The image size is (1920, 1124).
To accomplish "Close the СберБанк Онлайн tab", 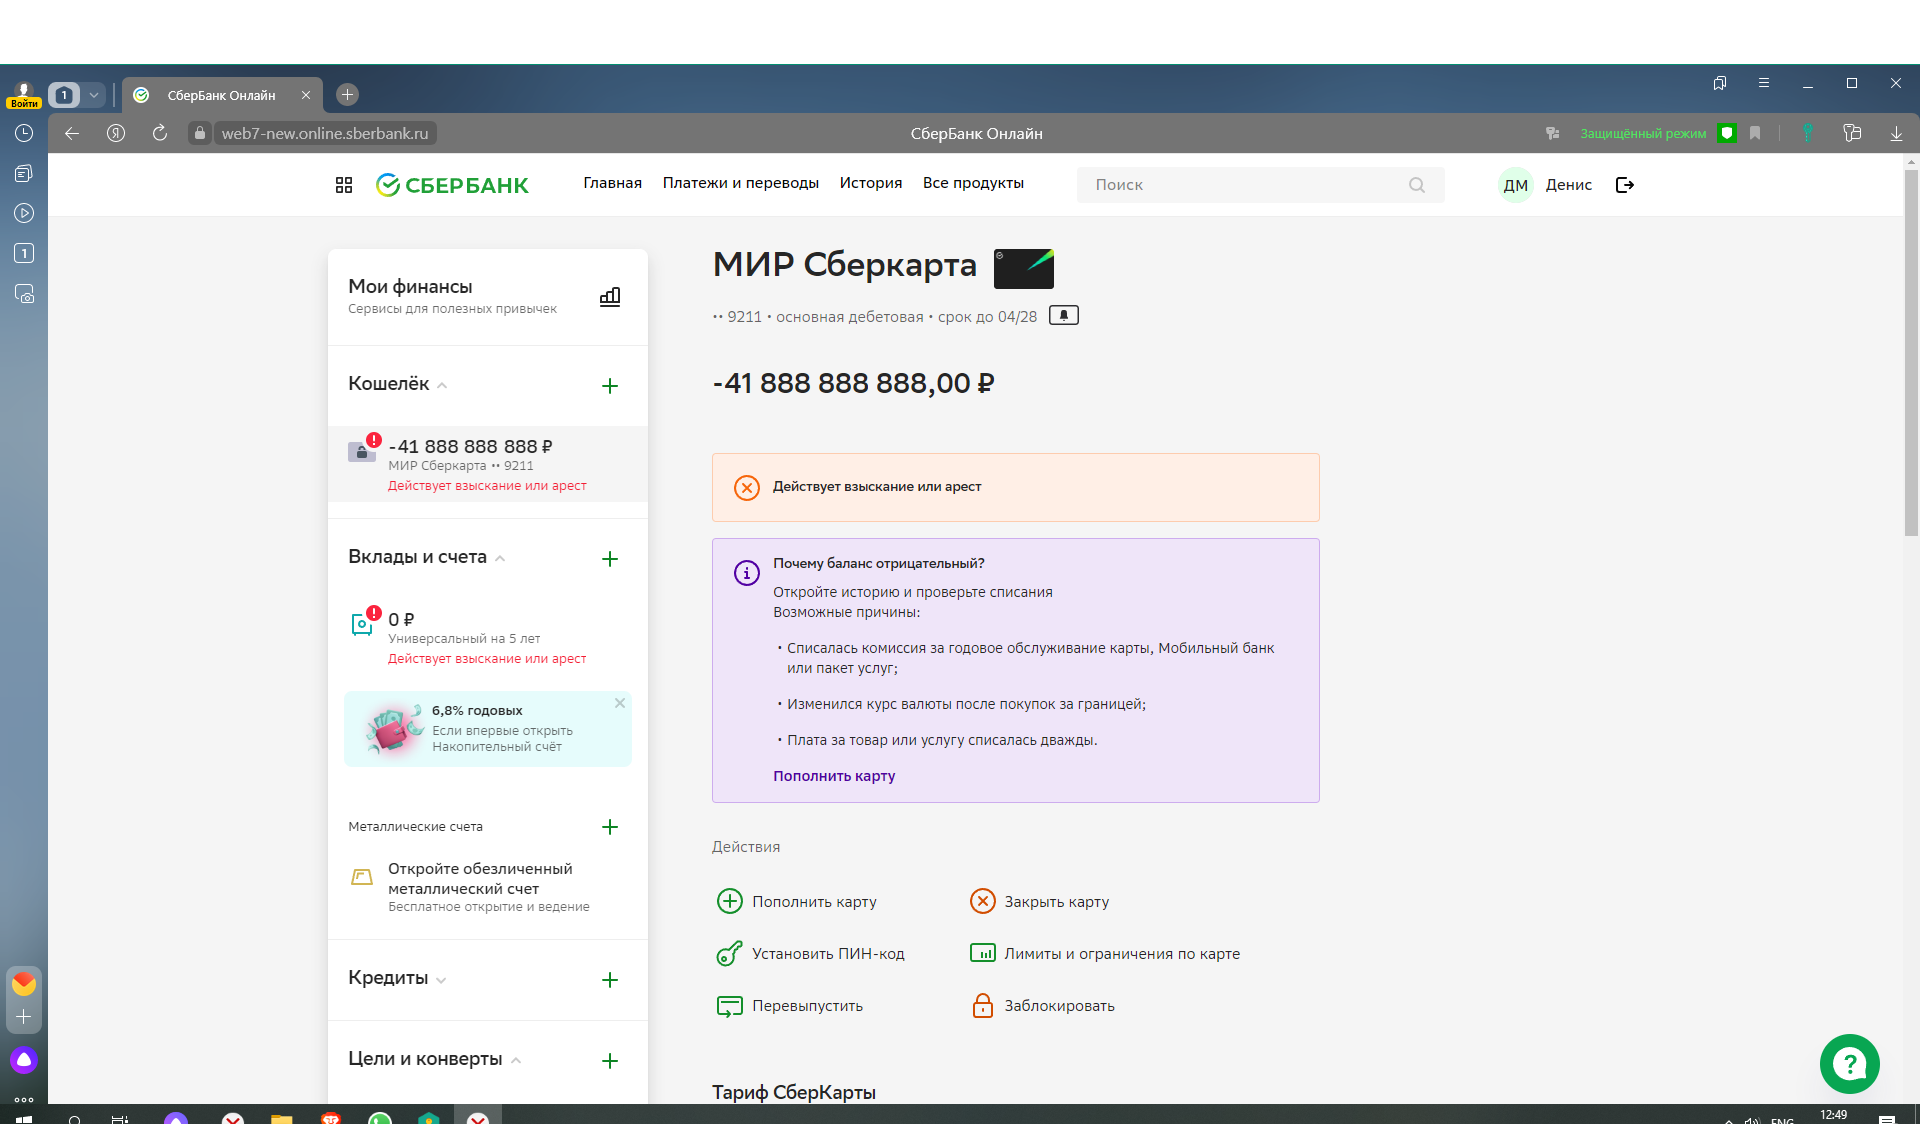I will click(306, 95).
